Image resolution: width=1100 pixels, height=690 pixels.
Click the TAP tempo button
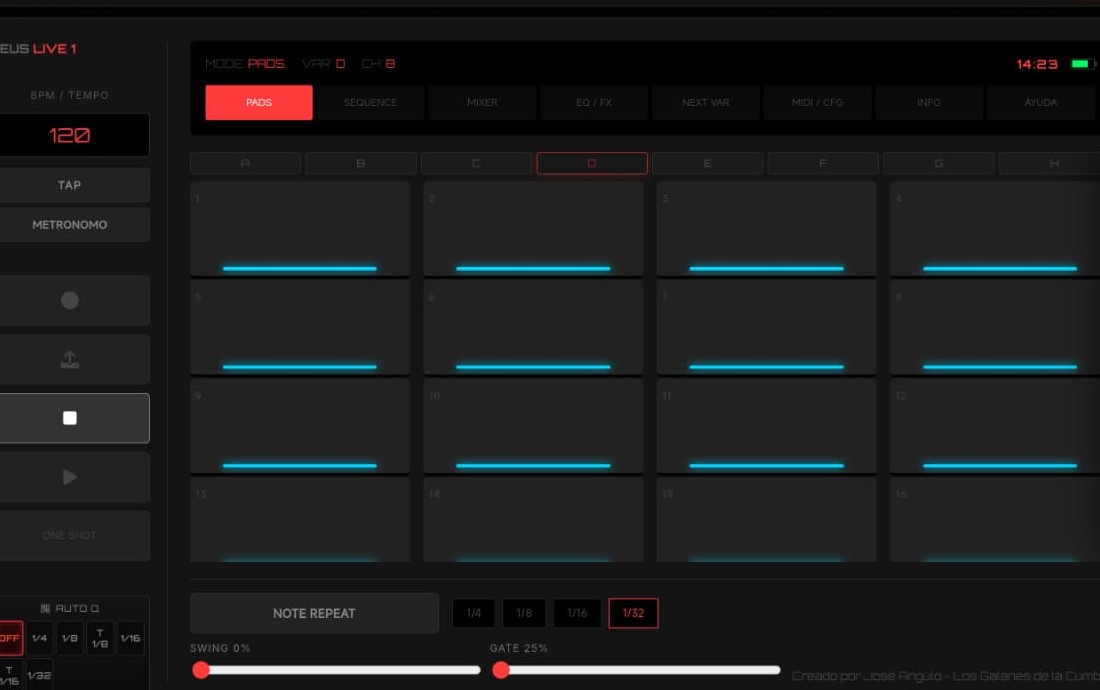pyautogui.click(x=69, y=185)
